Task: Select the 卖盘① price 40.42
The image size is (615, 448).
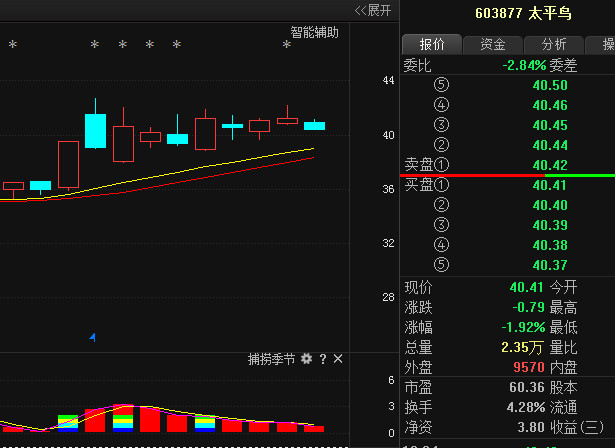Action: pyautogui.click(x=550, y=165)
